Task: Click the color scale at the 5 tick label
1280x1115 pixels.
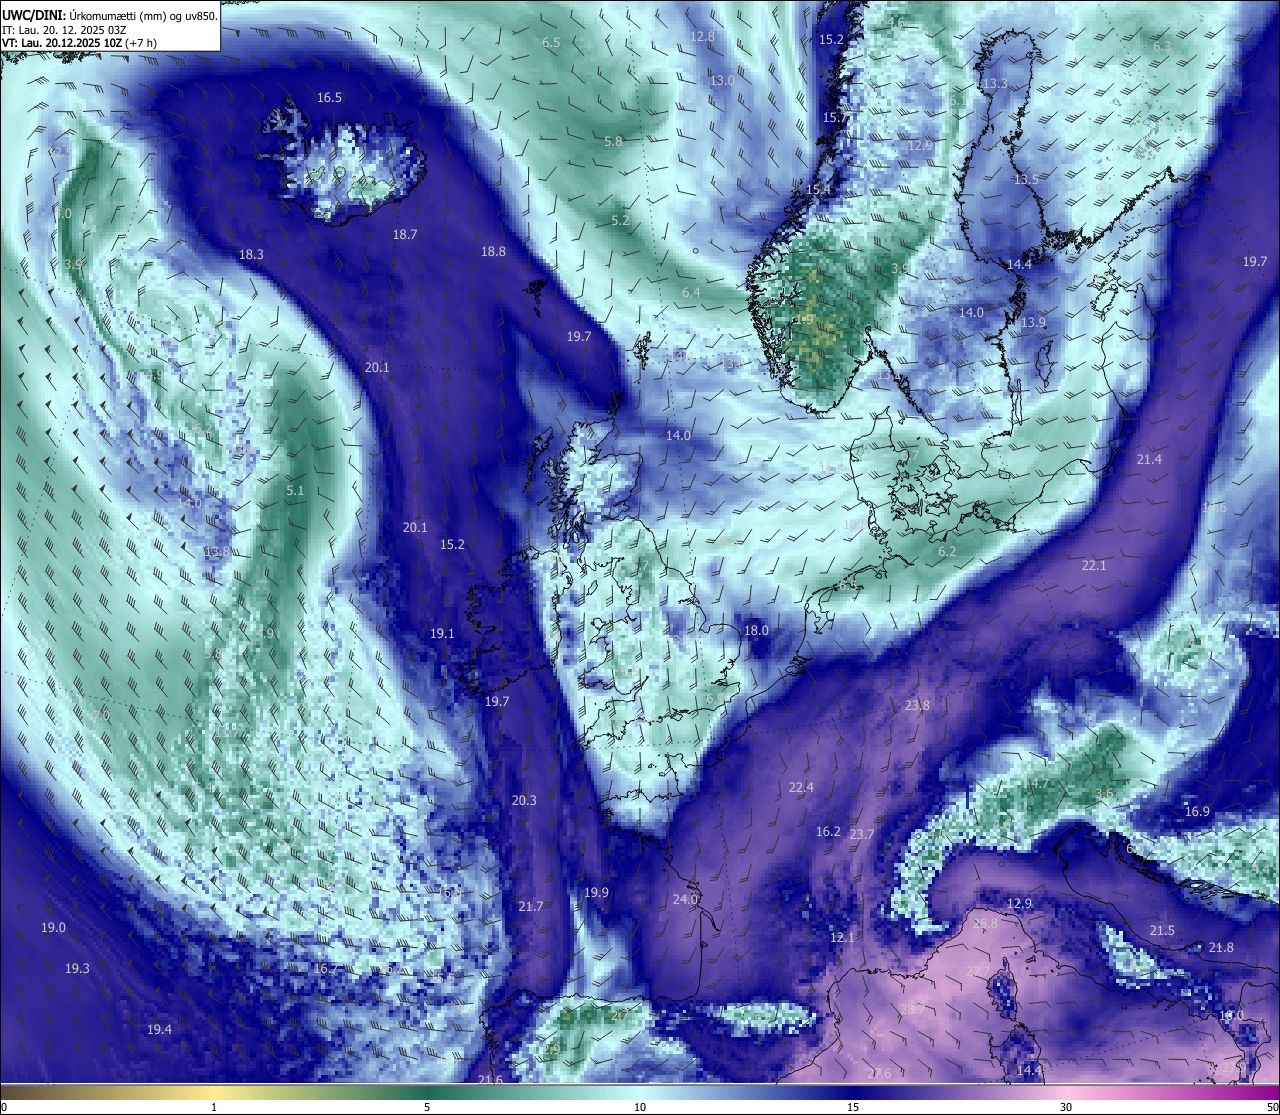Action: click(x=427, y=1107)
